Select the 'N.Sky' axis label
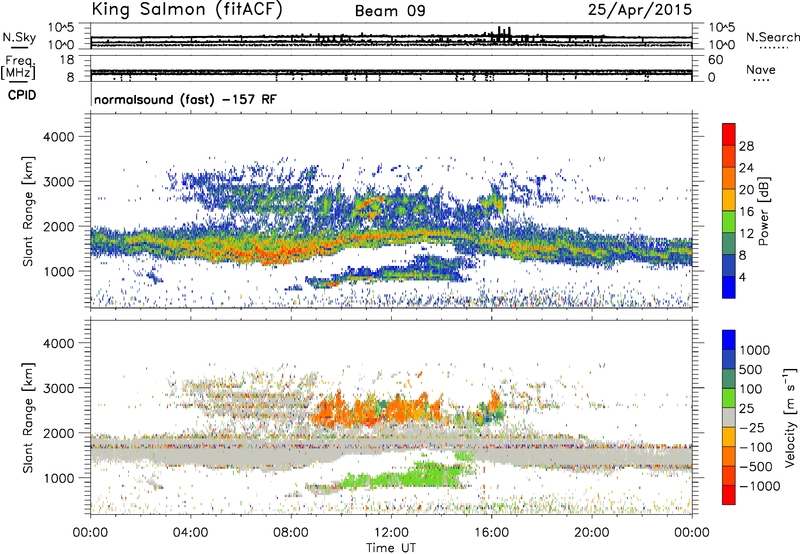800x554 pixels. click(x=19, y=38)
